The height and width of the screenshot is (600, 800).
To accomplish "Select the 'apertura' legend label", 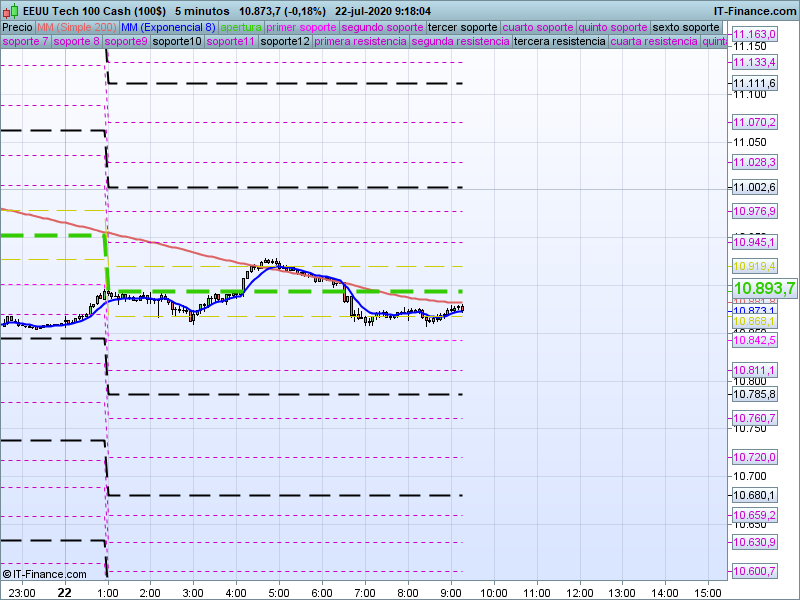I will click(241, 27).
